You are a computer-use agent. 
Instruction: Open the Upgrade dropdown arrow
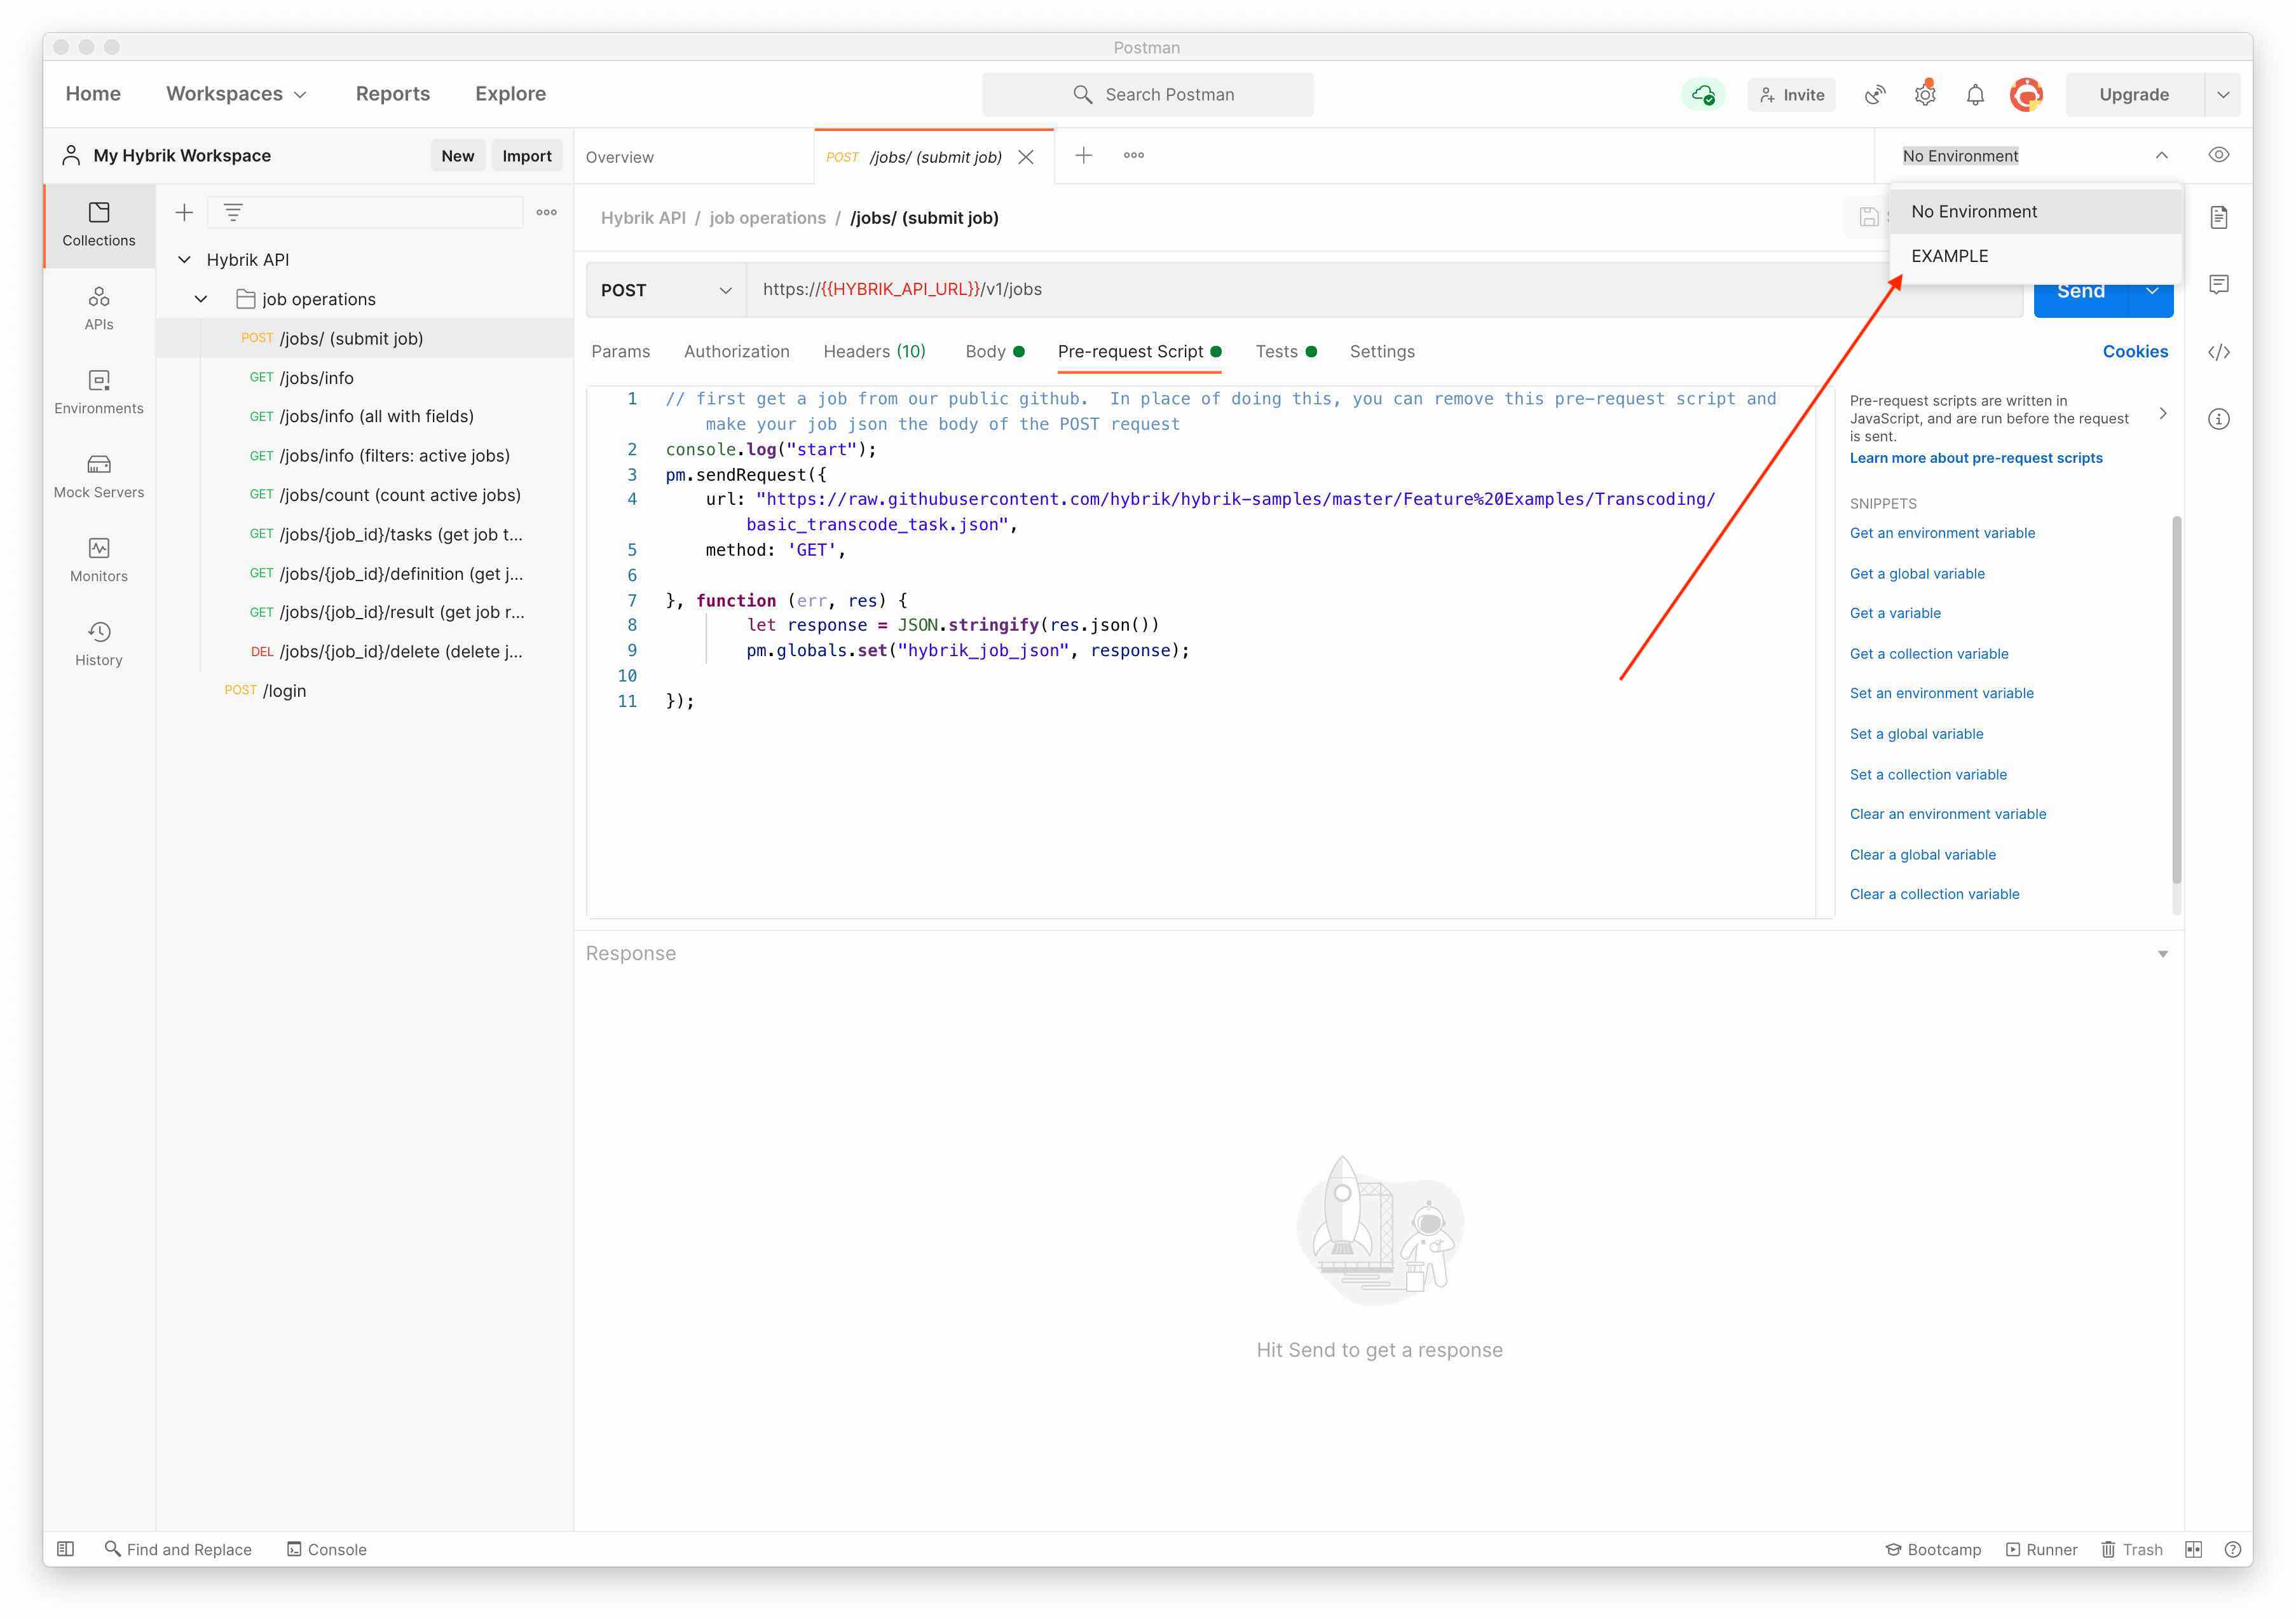coord(2222,94)
